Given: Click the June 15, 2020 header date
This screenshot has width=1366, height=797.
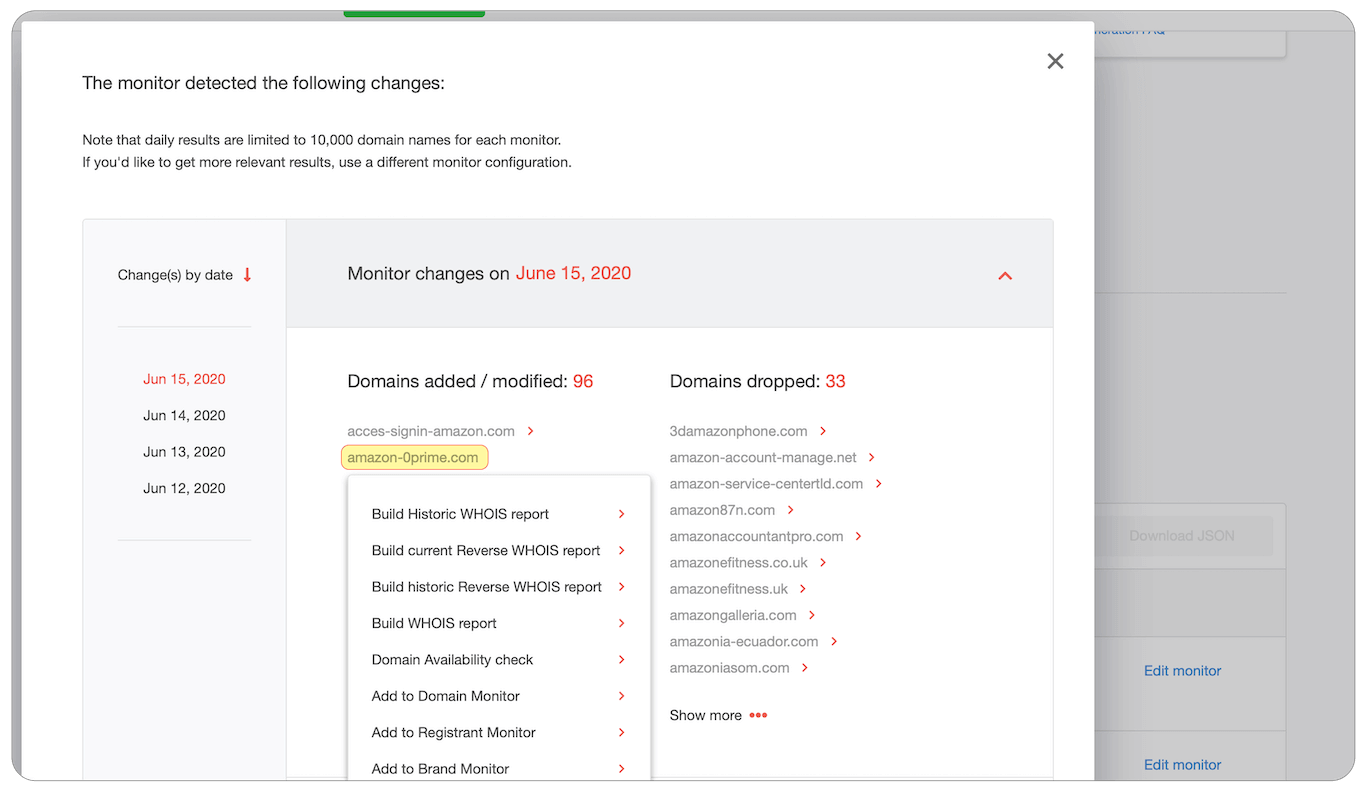Looking at the screenshot, I should point(573,273).
